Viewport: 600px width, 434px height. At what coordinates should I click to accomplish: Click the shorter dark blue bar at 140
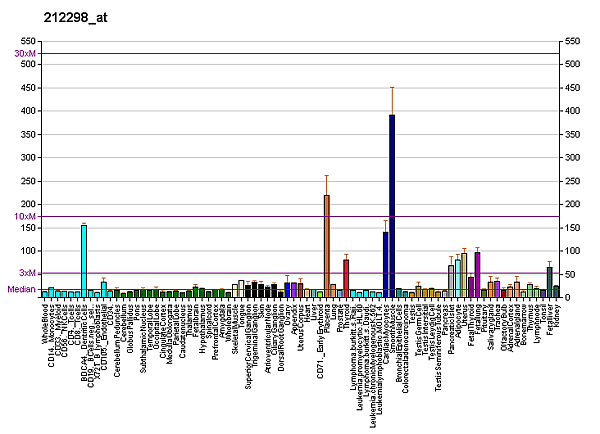point(385,264)
